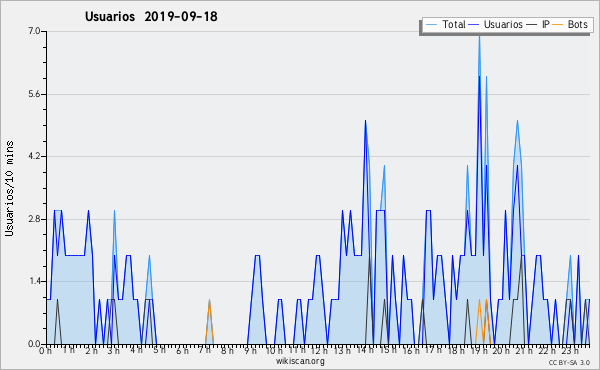Image resolution: width=600 pixels, height=370 pixels.
Task: Click the y-axis value 7.0
Action: (34, 31)
